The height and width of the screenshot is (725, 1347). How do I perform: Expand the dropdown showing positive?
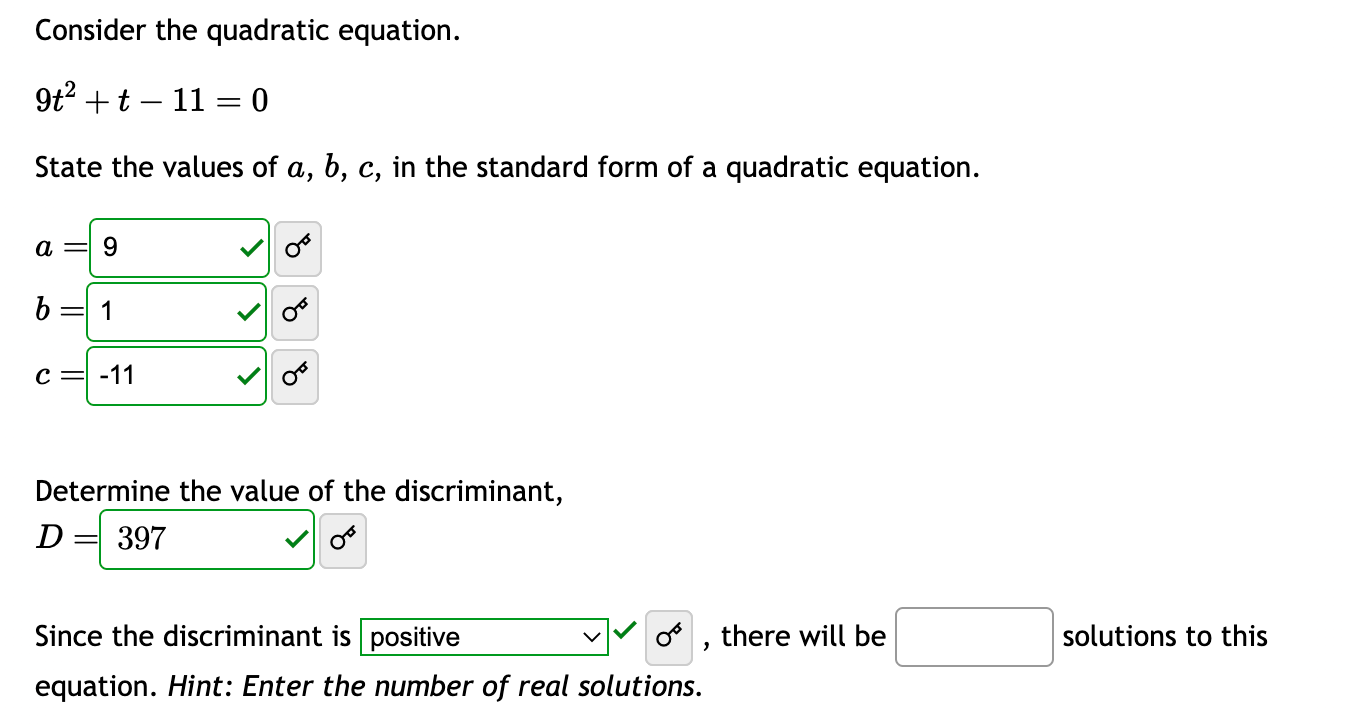tap(483, 637)
